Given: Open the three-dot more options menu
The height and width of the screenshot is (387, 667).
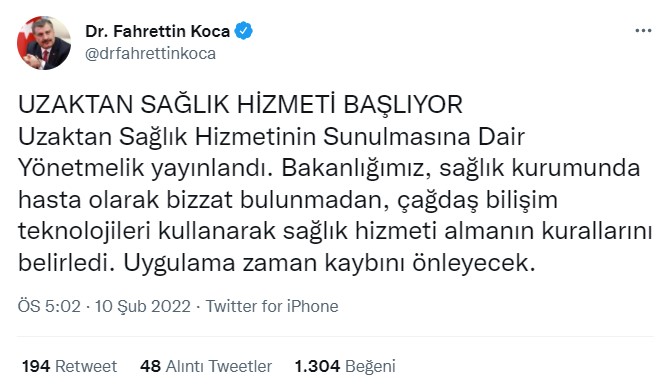Looking at the screenshot, I should click(643, 31).
